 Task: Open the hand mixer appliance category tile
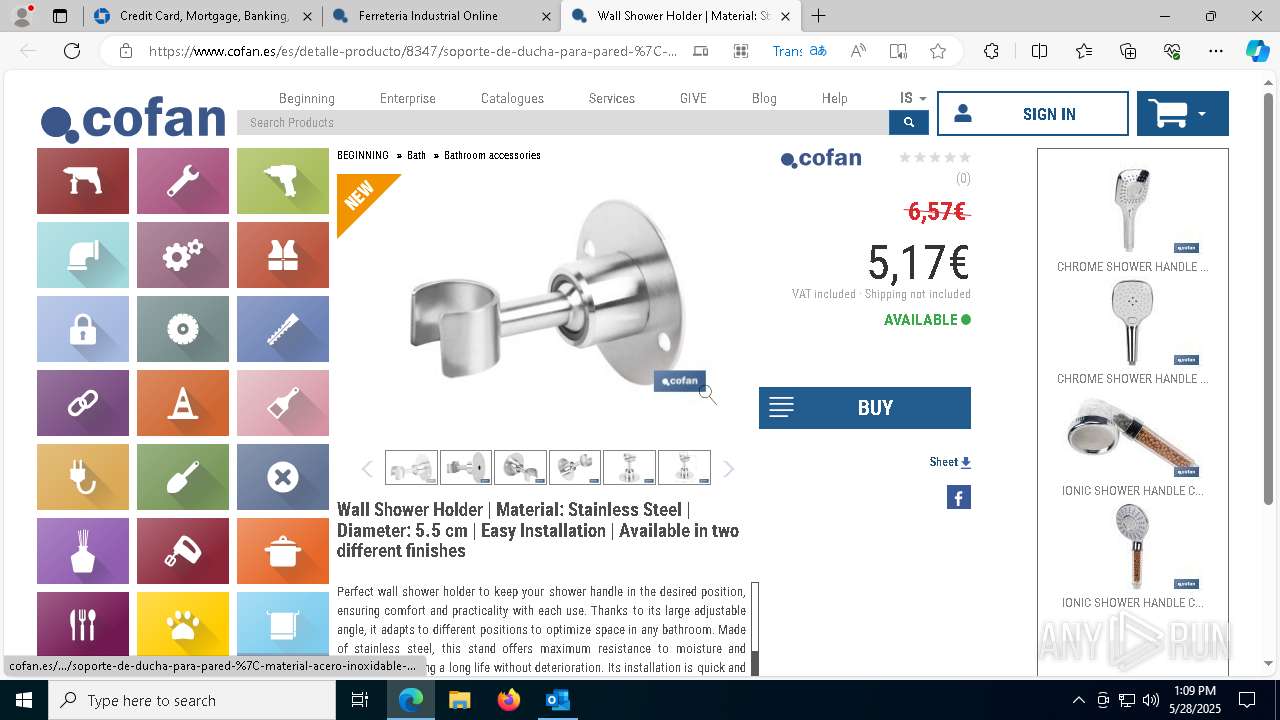pos(183,551)
